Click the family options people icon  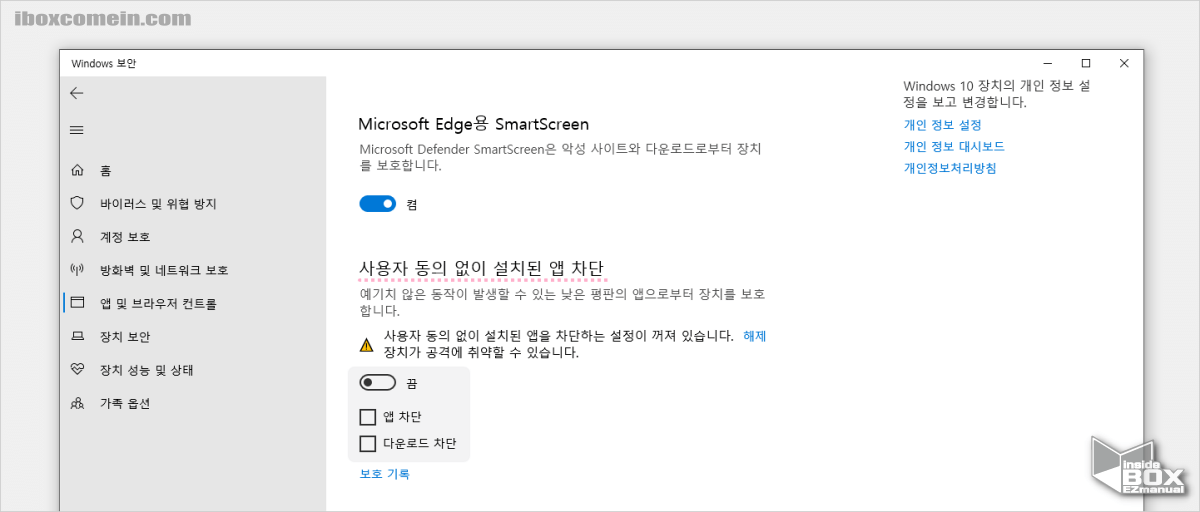[77, 404]
